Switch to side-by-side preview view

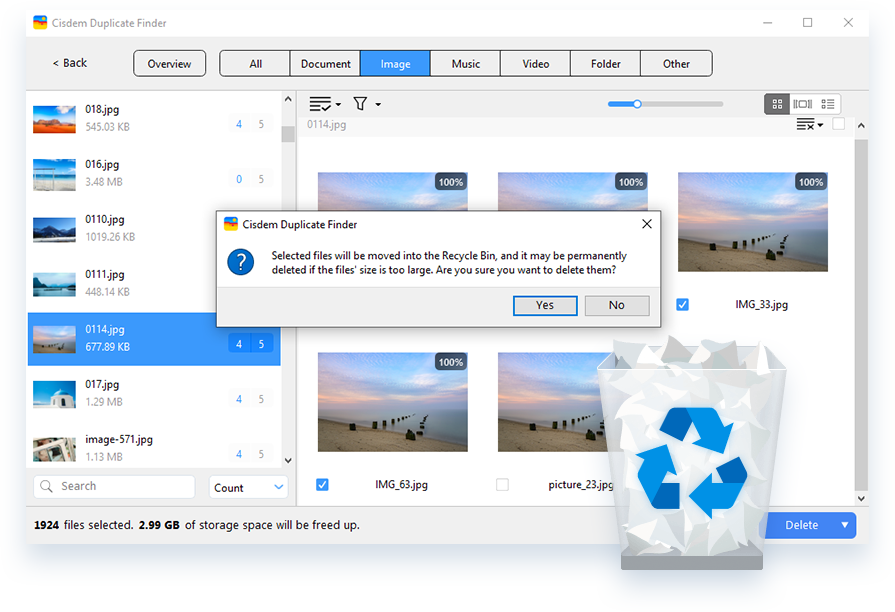coord(802,104)
